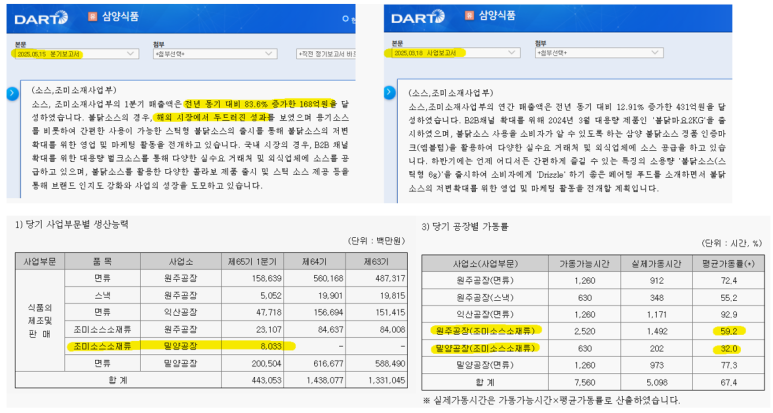This screenshot has height=413, width=773.
Task: Open the 첨부선택 dropdown in 분기보고서 window
Action: (x=214, y=54)
